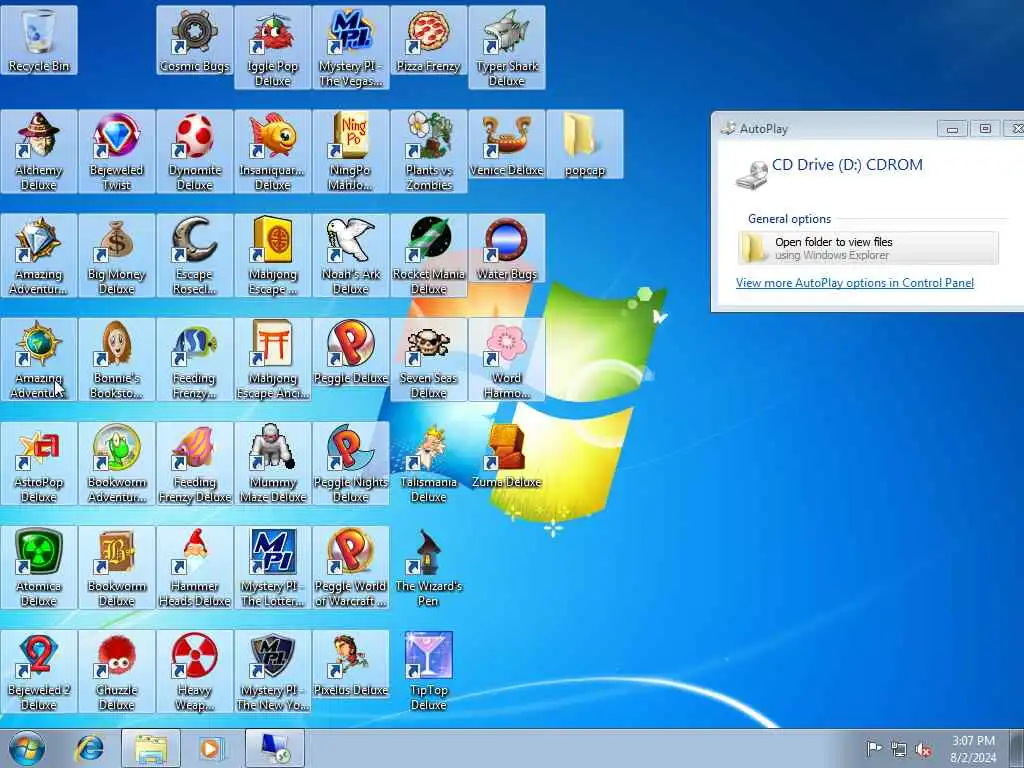Select the Peggle Nights Deluxe shortcut
1024x768 pixels.
(351, 464)
